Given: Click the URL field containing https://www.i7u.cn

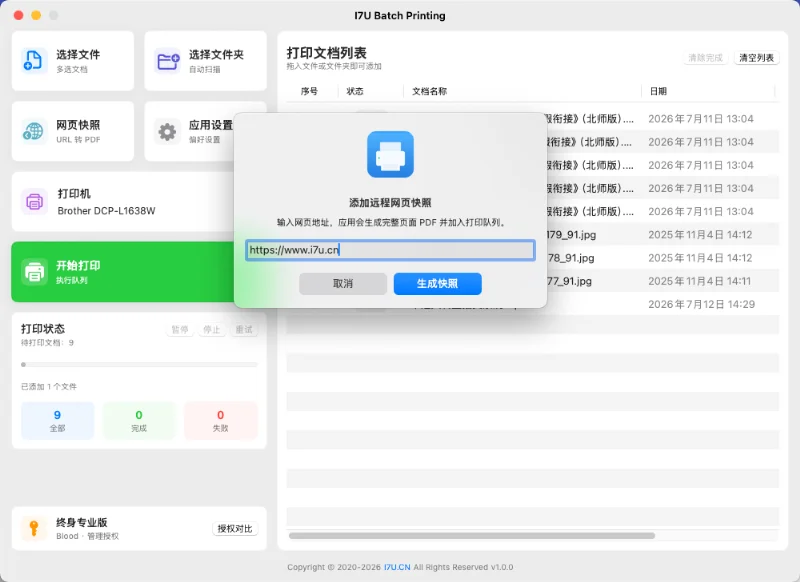Looking at the screenshot, I should 390,250.
